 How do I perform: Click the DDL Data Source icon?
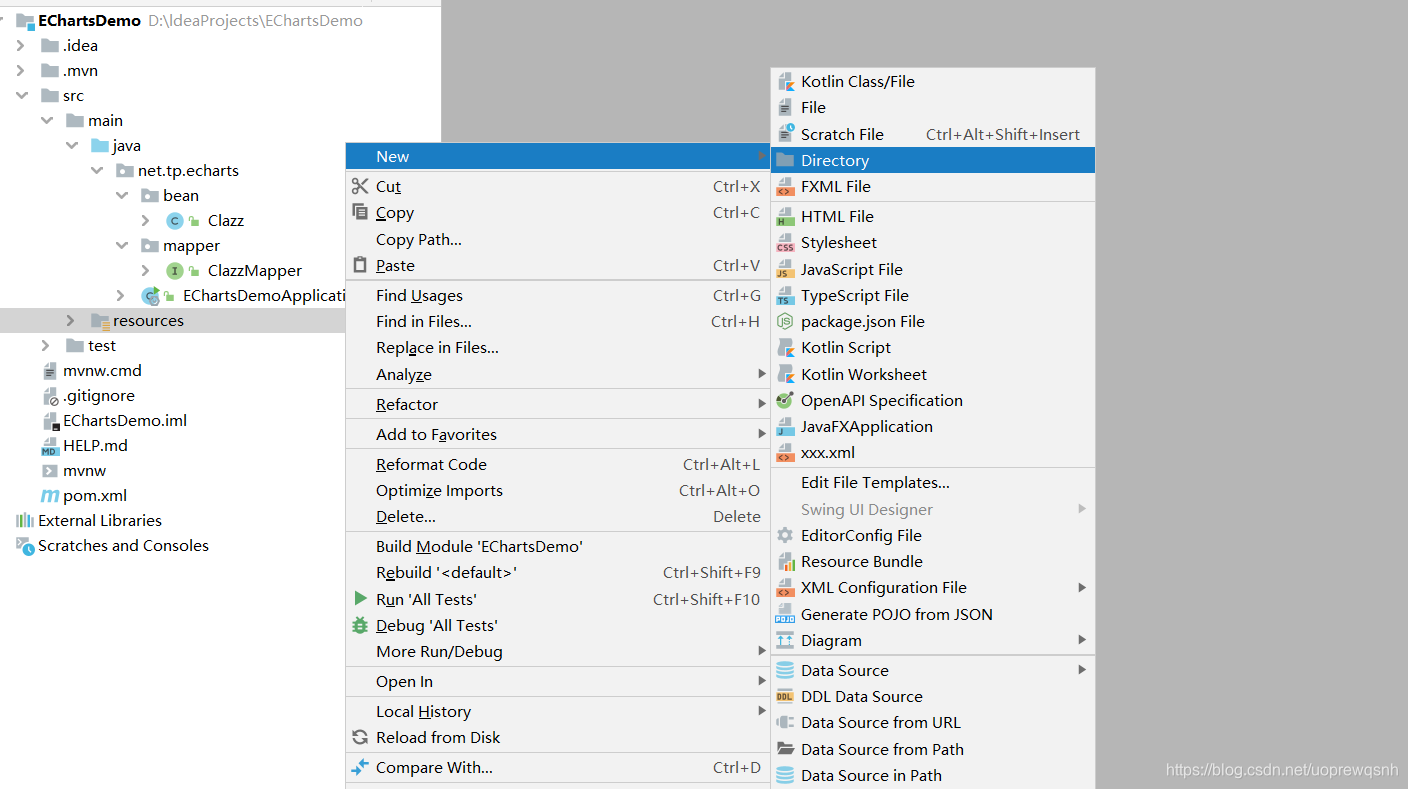(x=785, y=697)
